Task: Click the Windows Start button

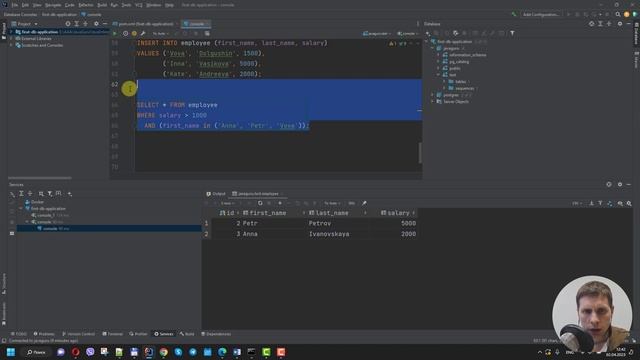Action: [11, 352]
